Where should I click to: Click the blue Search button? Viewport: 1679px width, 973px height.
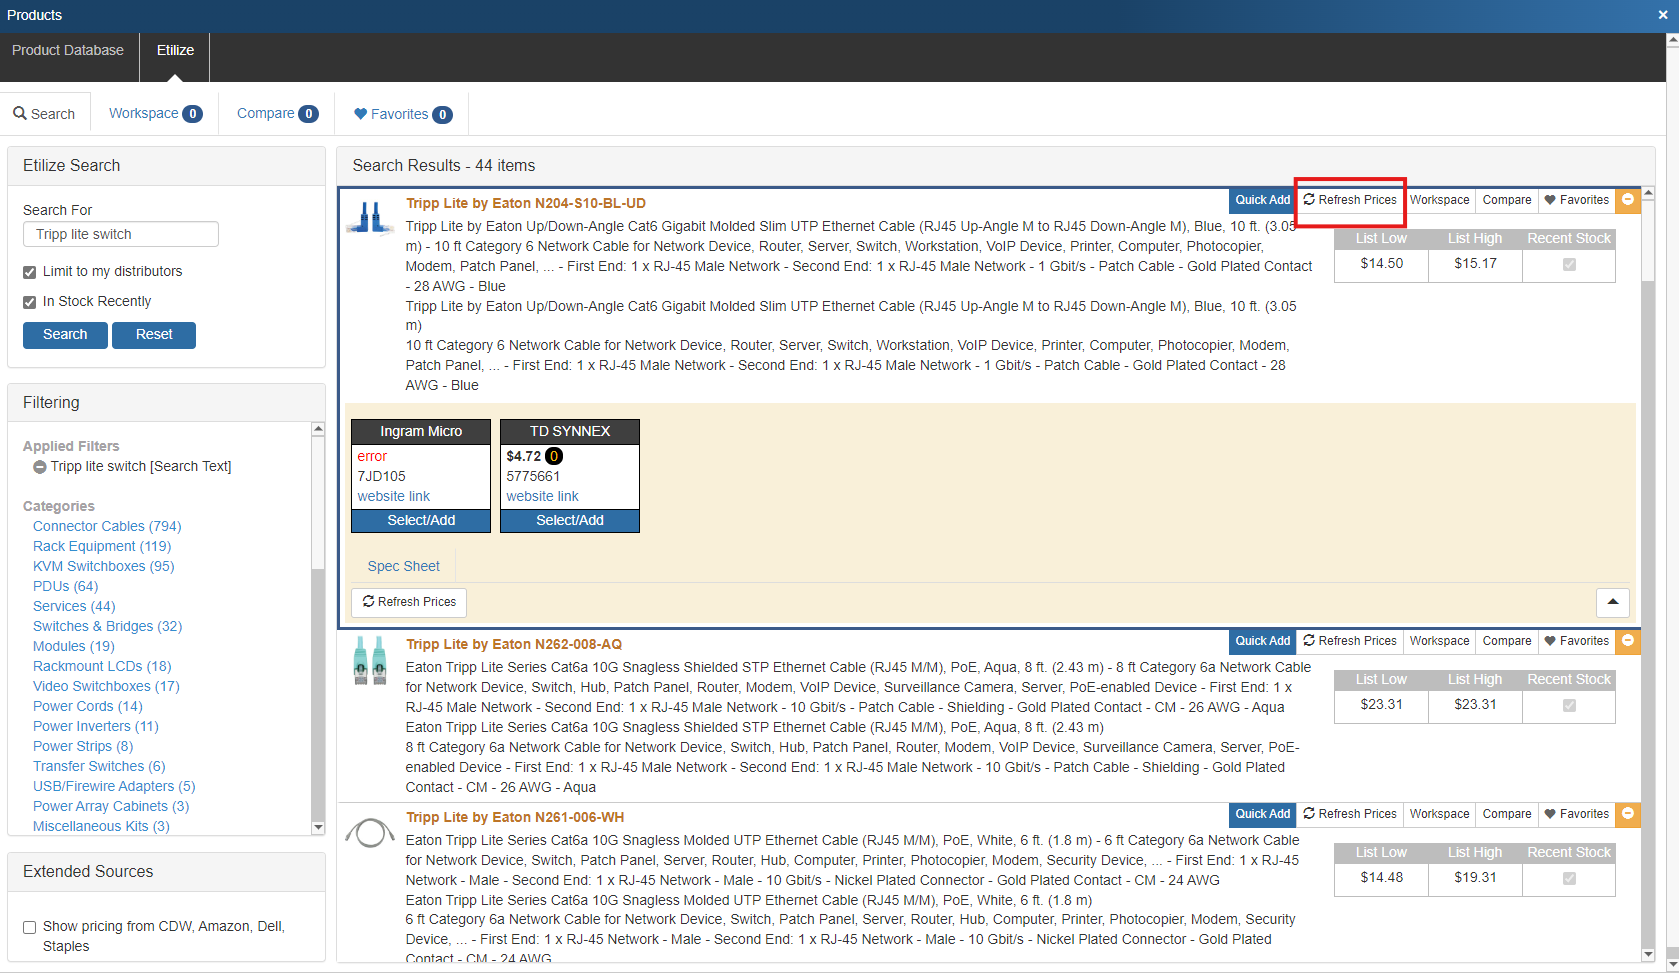[65, 335]
